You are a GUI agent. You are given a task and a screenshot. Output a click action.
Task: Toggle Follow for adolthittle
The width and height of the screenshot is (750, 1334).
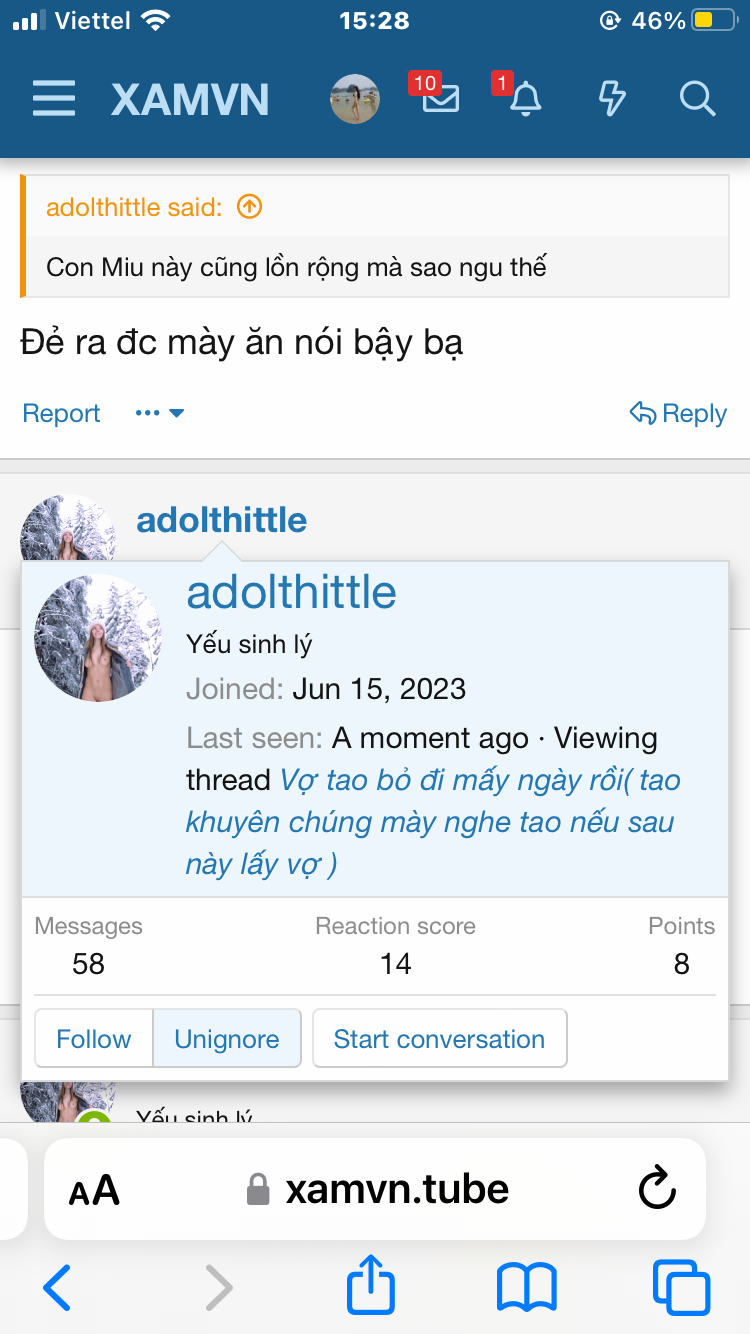(94, 1039)
